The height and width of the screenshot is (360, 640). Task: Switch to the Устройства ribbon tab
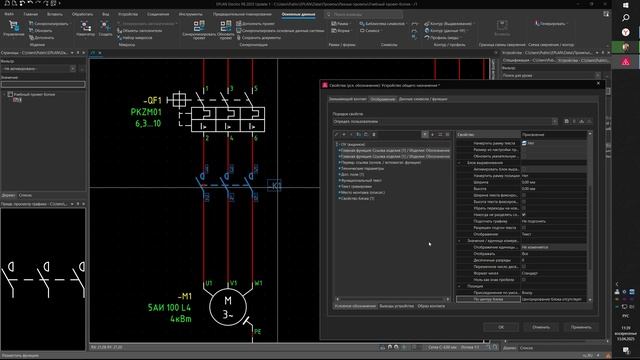[x=128, y=14]
